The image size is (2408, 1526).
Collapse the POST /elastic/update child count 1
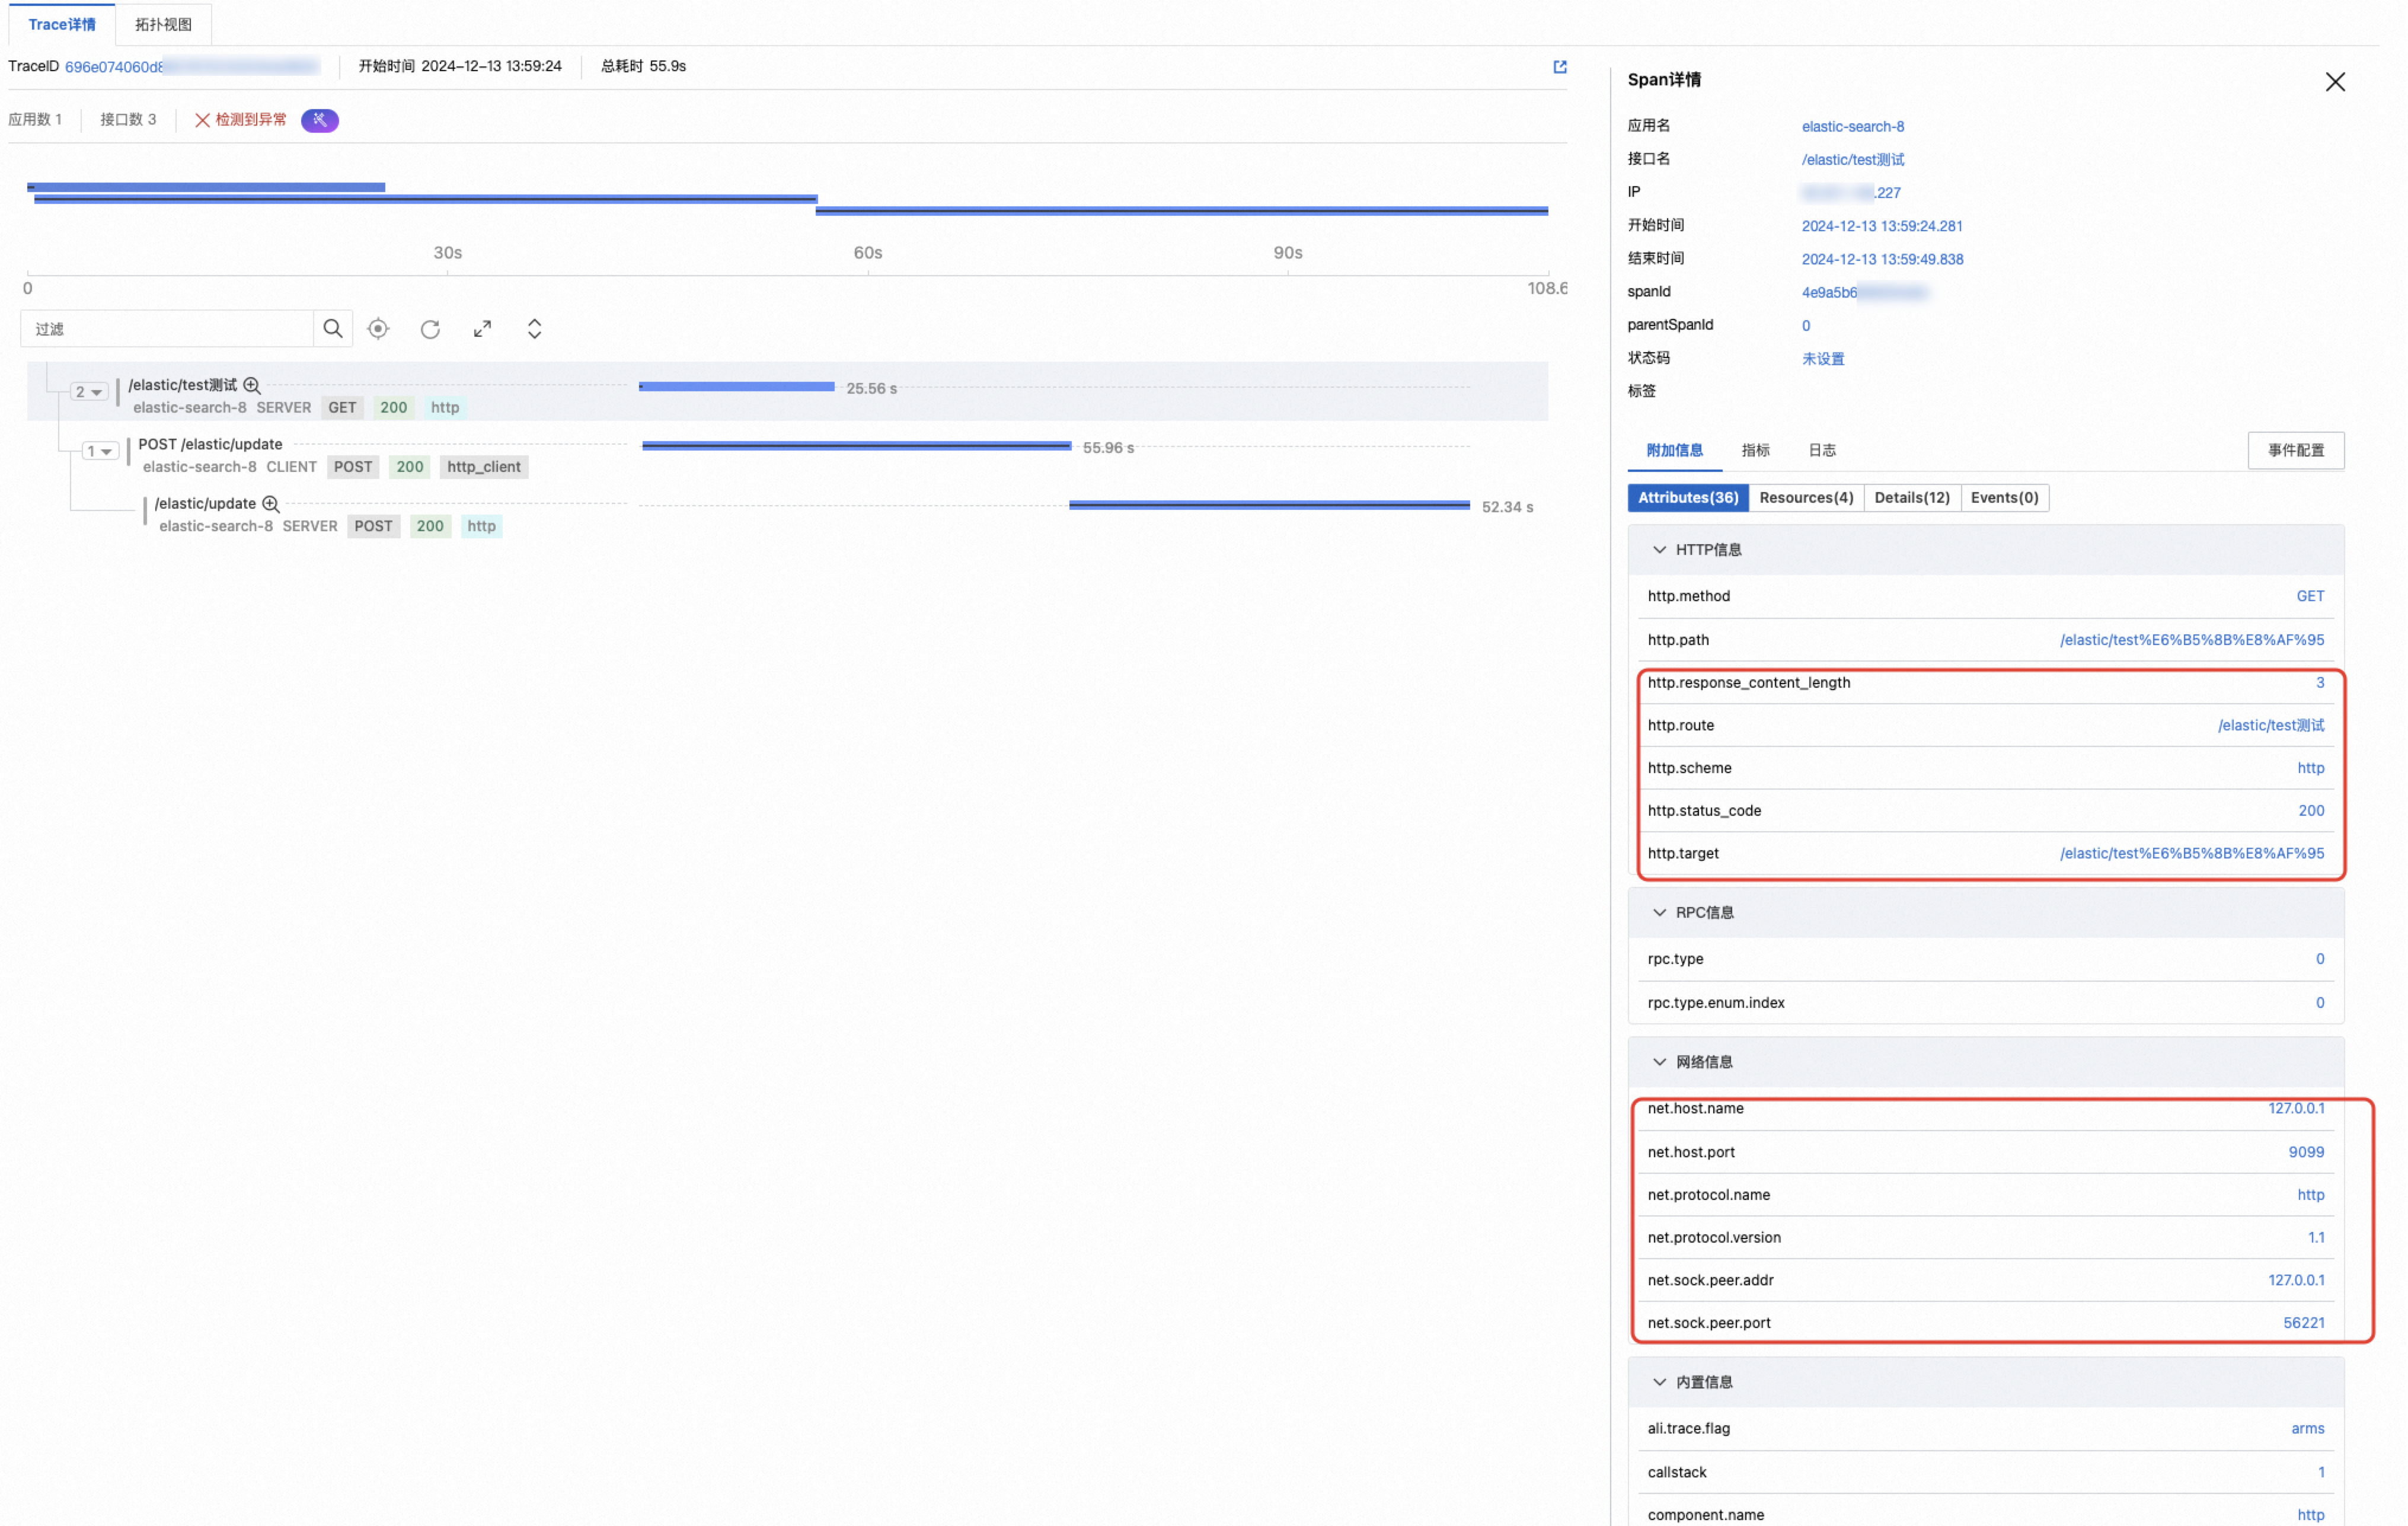[99, 451]
